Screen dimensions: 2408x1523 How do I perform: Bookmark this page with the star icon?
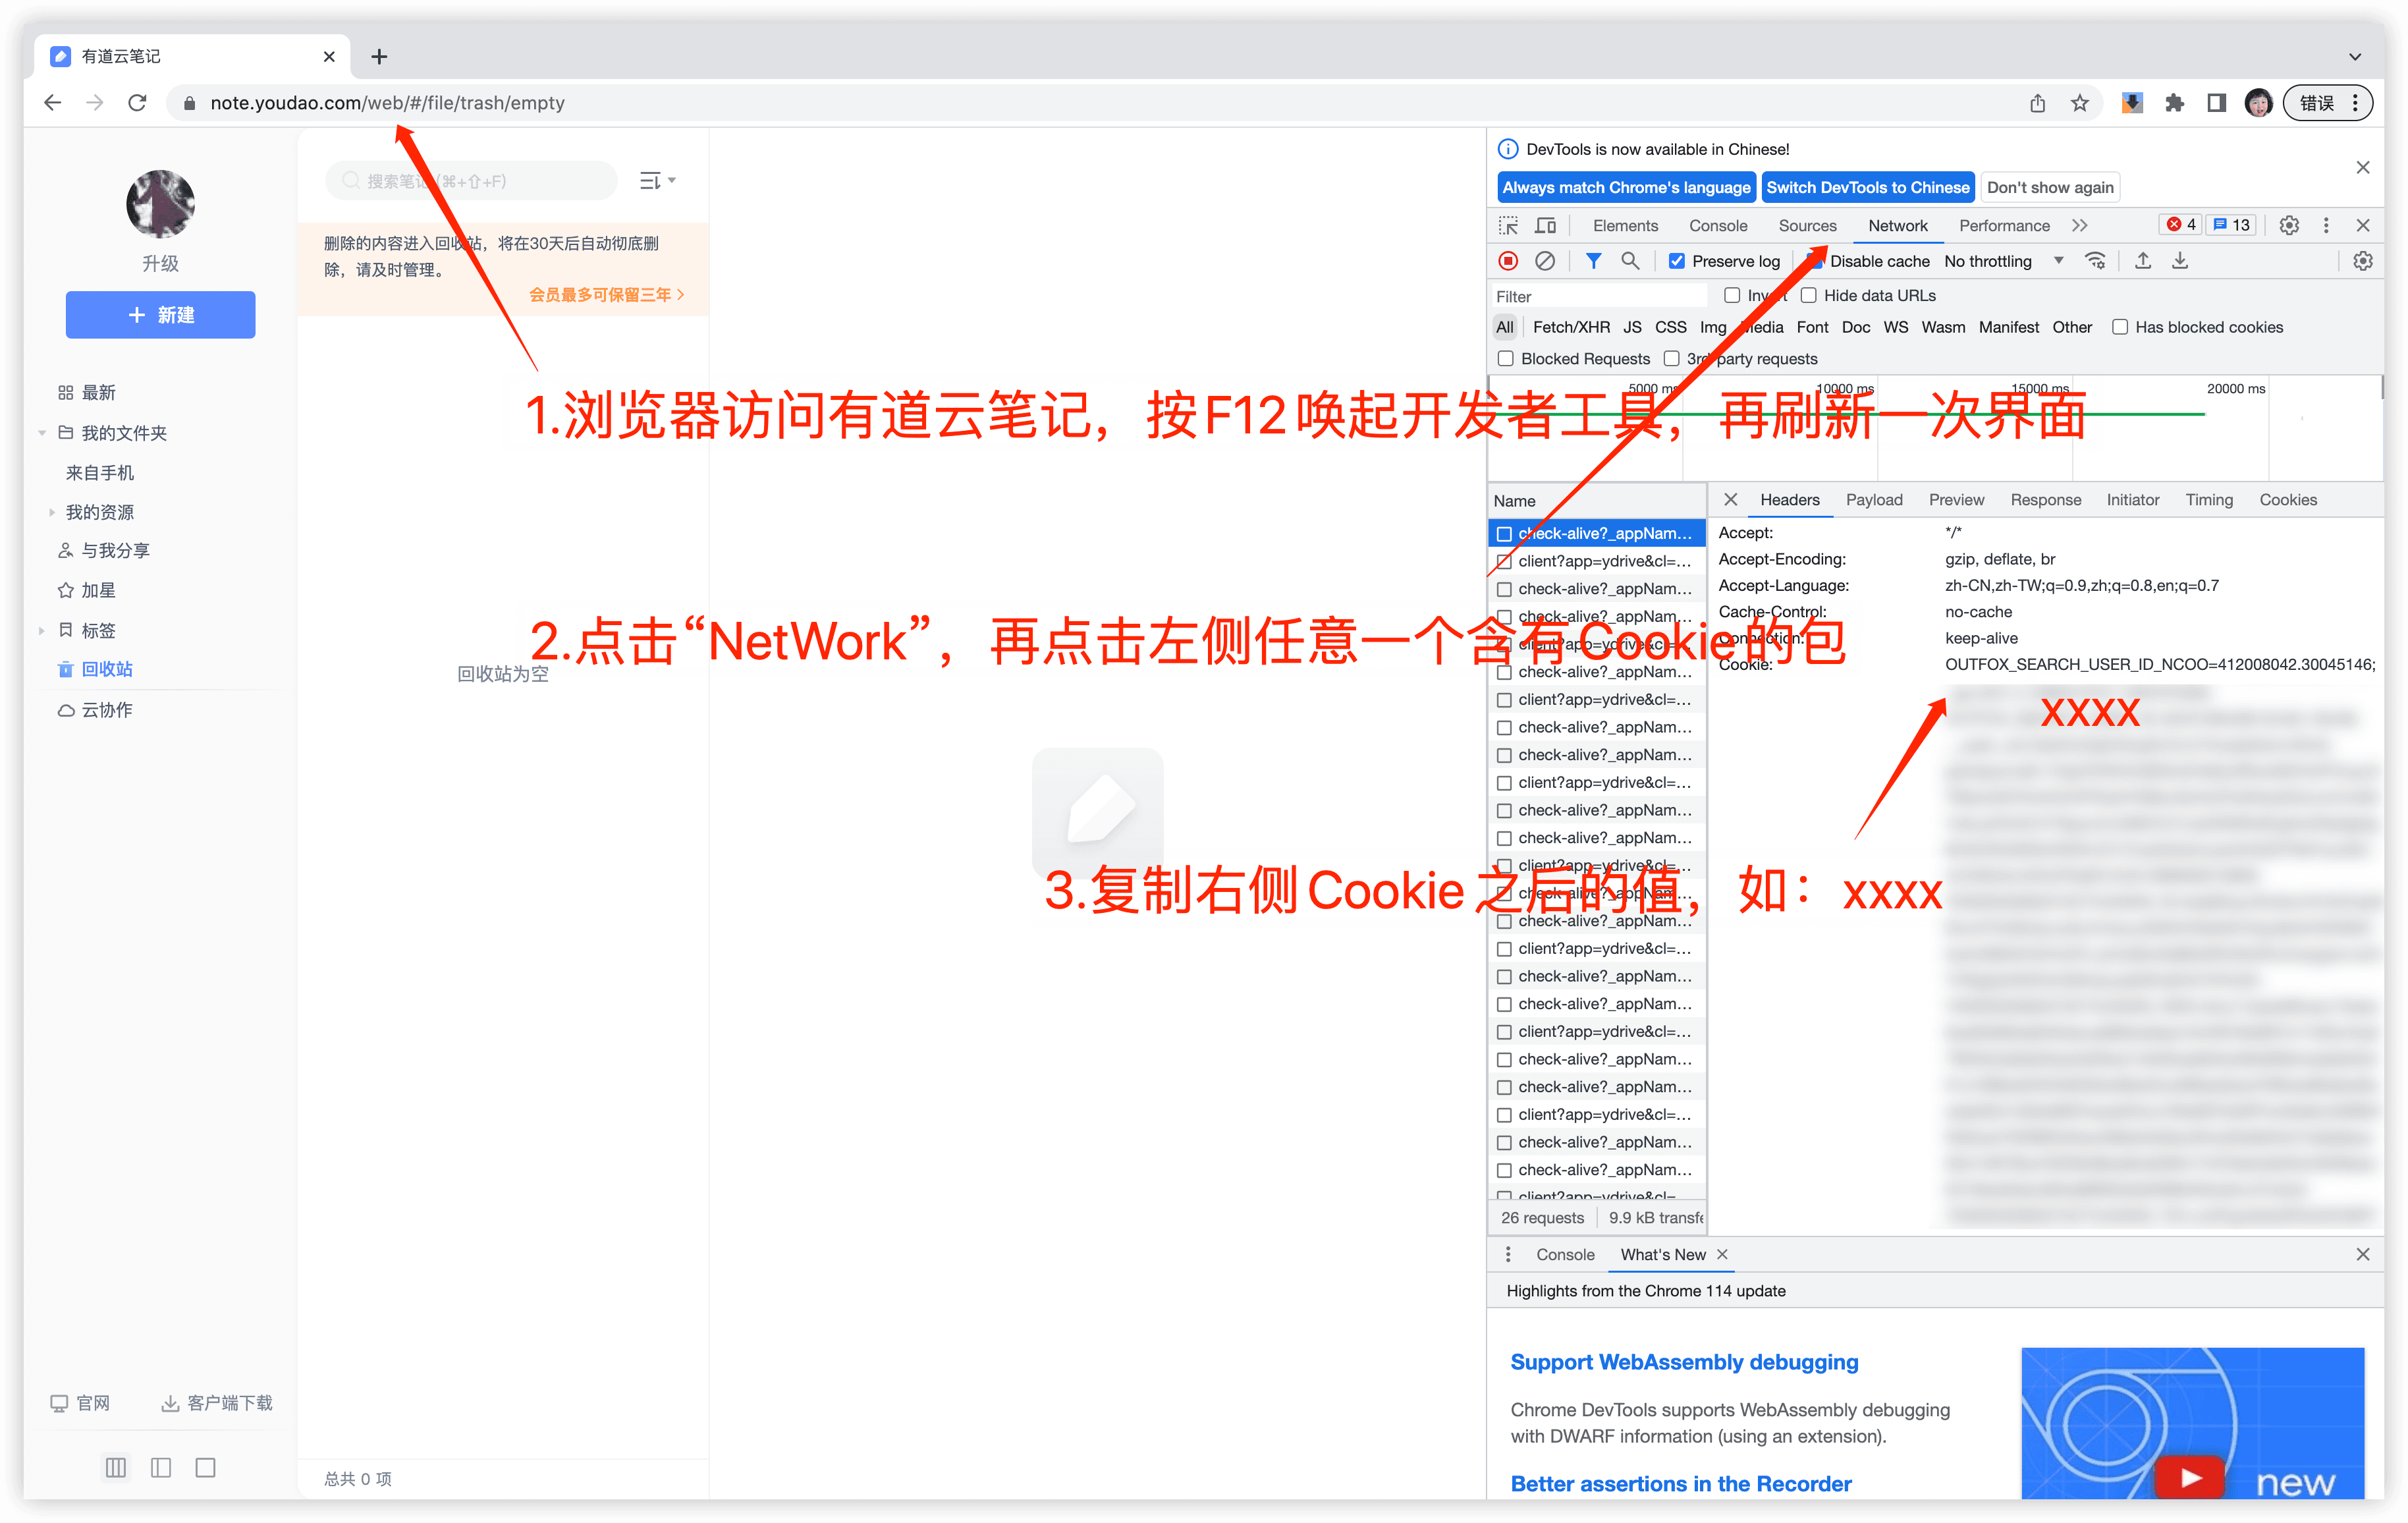[2080, 103]
